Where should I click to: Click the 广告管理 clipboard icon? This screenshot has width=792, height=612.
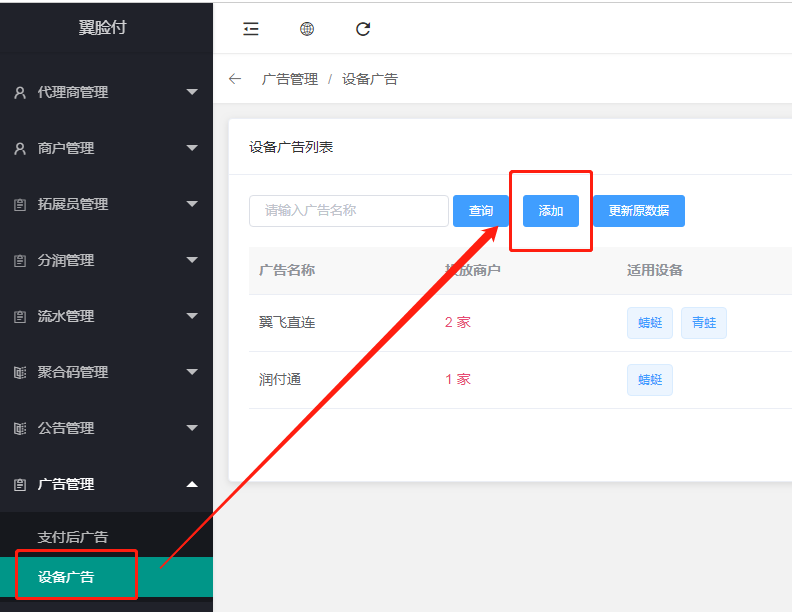click(20, 485)
